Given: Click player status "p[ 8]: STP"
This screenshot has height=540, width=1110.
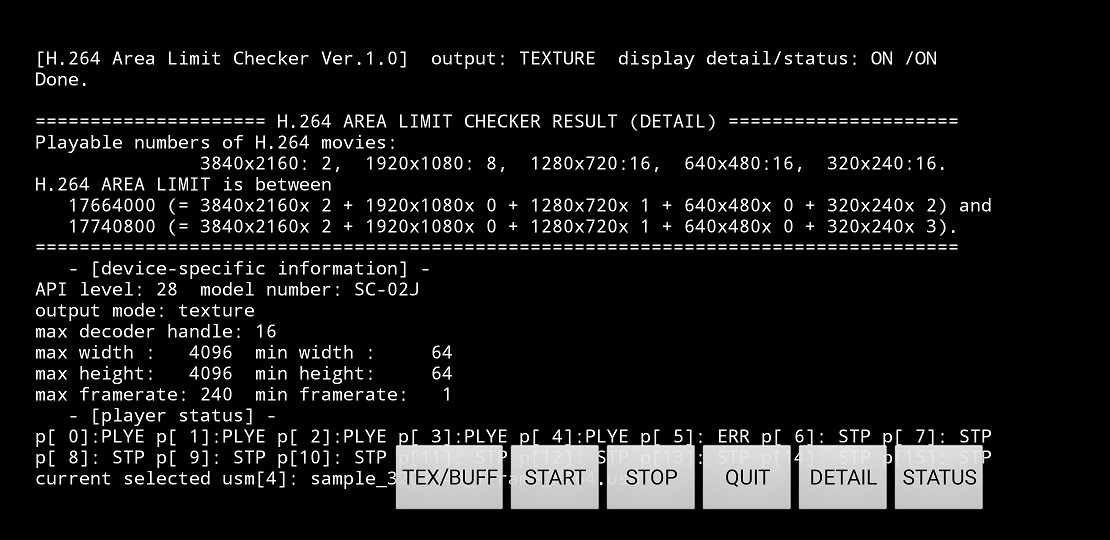Looking at the screenshot, I should coord(90,457).
